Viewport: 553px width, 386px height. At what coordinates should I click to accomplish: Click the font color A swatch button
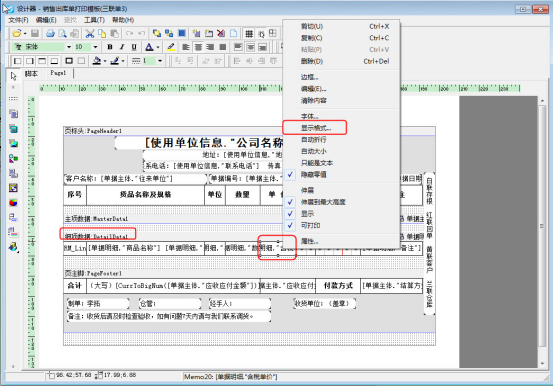click(x=149, y=47)
